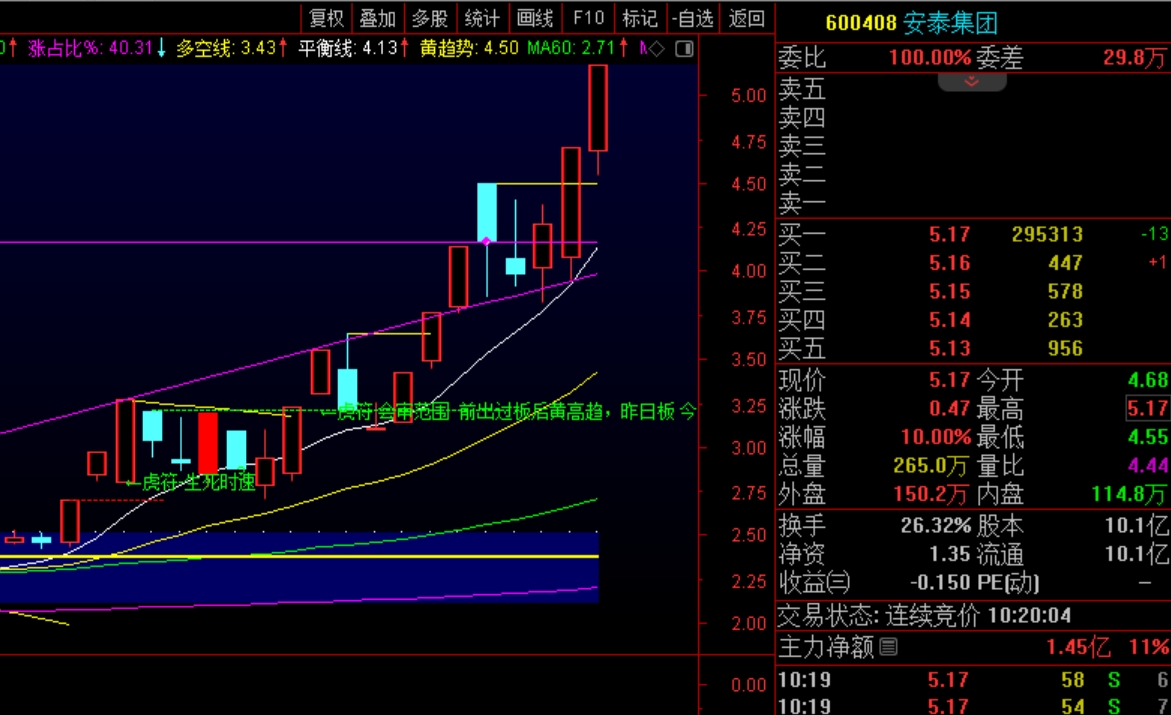The image size is (1171, 715).
Task: Click 买五 bid price 5.13
Action: pos(949,348)
